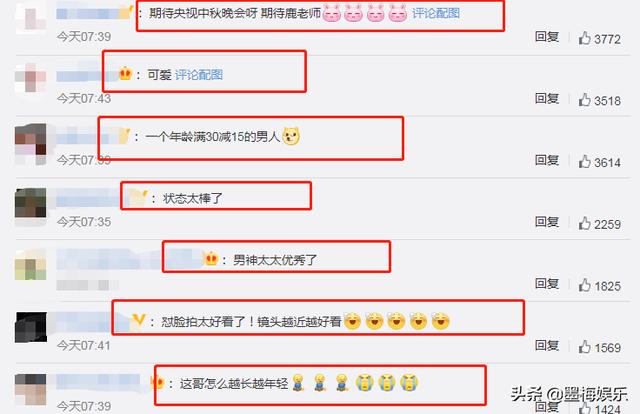The image size is (640, 414).
Task: Reply to the 状态太棒了 comment
Action: tap(547, 222)
